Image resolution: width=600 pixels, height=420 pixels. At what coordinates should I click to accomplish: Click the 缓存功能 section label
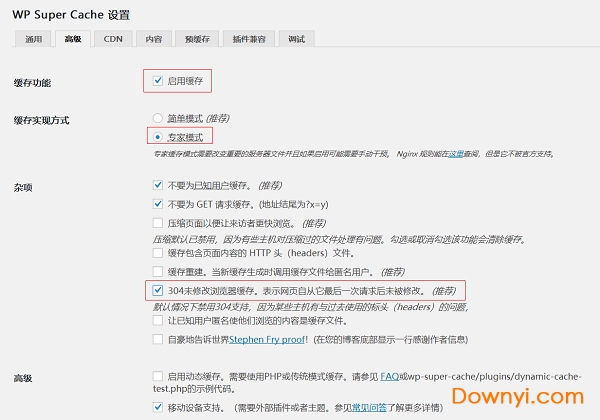[x=32, y=83]
